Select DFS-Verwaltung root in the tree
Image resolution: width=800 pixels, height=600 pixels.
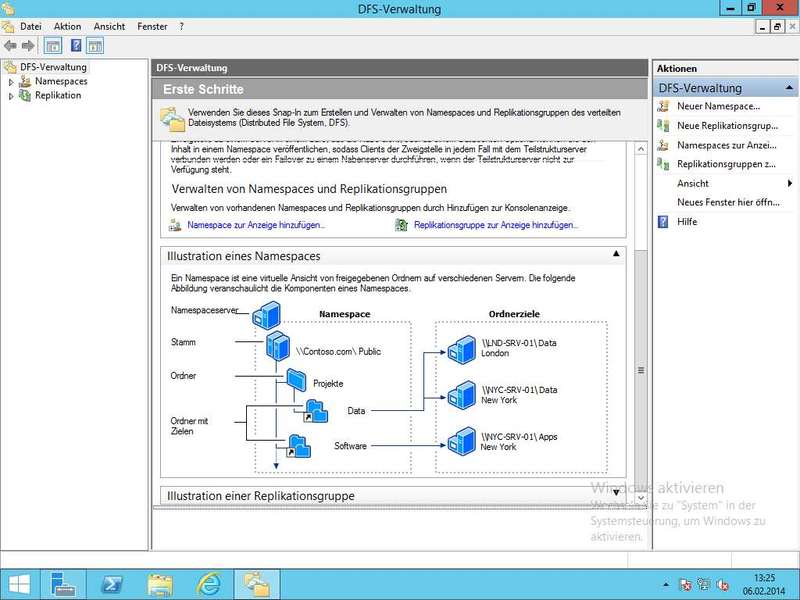pos(54,67)
